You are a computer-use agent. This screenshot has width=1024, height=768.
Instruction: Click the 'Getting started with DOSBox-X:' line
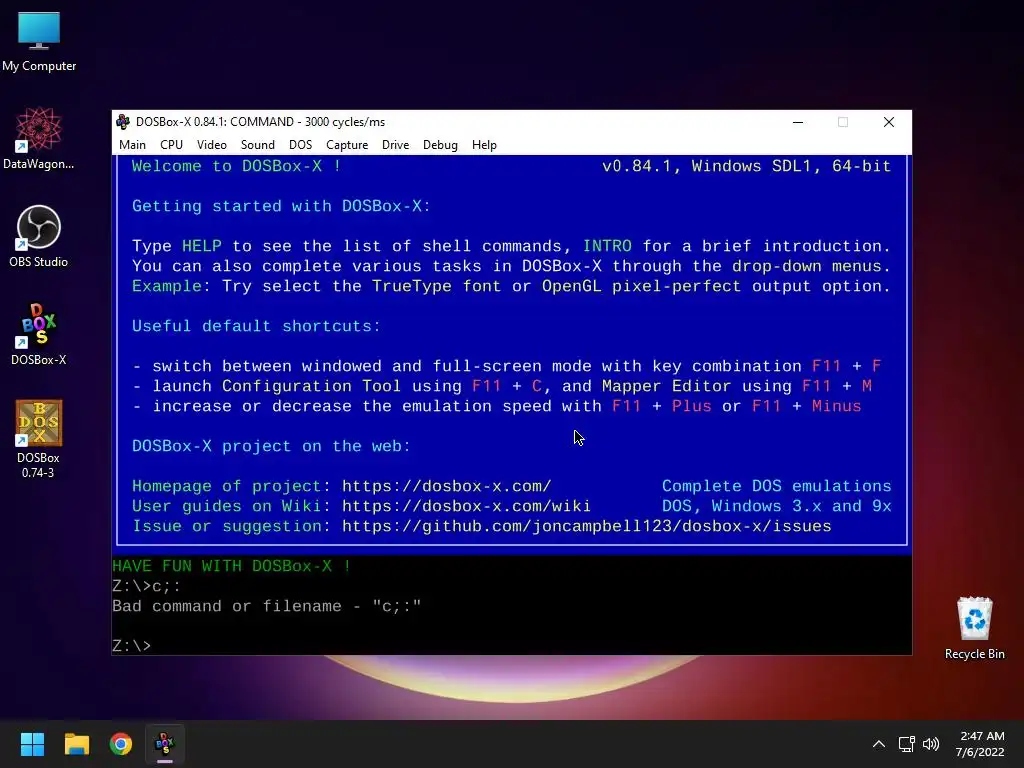click(281, 206)
